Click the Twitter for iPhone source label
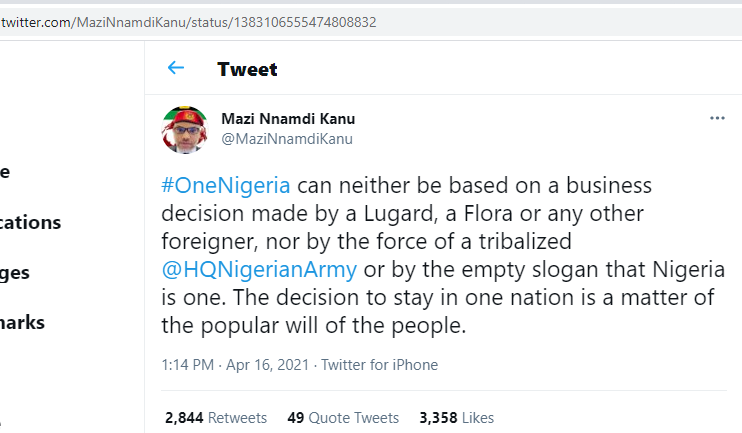742x433 pixels. coord(381,365)
